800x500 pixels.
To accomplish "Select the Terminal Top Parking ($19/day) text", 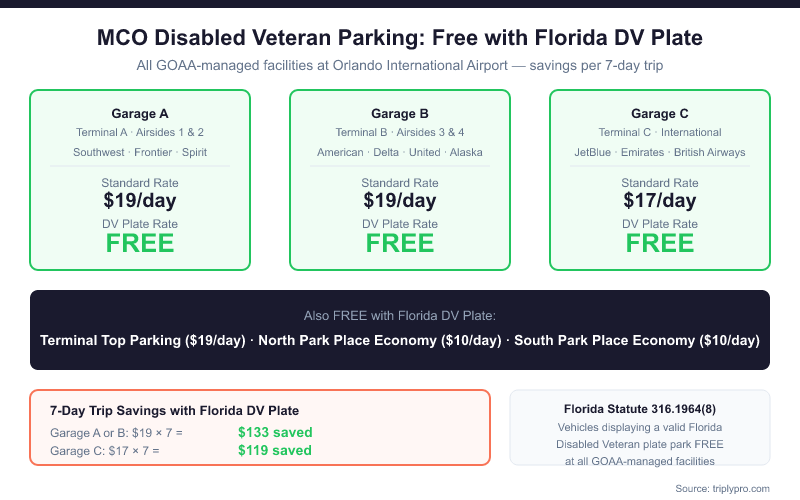I will pyautogui.click(x=143, y=340).
